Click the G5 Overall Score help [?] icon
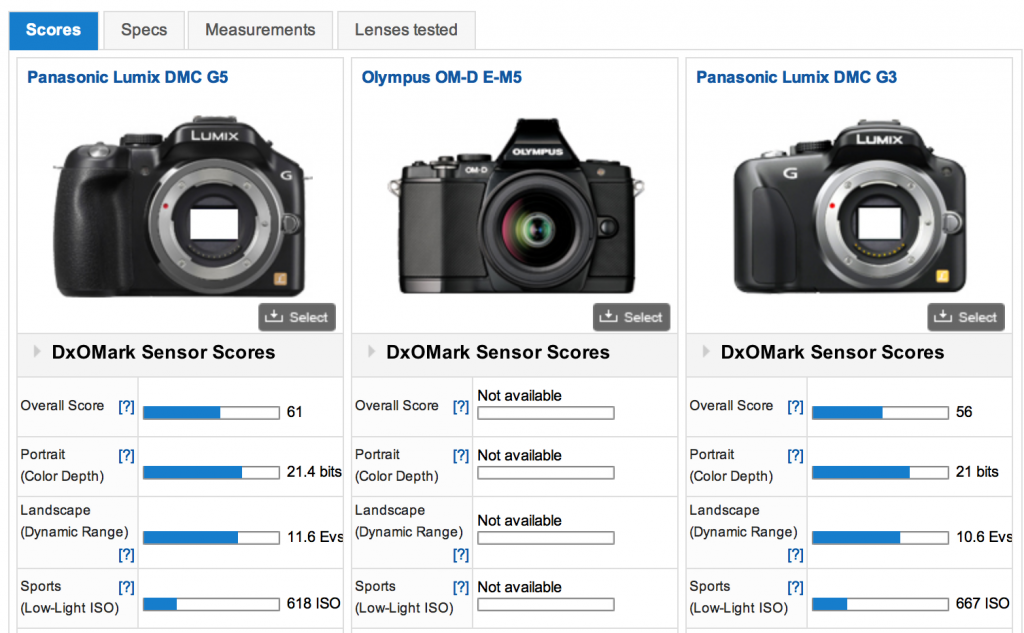1024x633 pixels. [x=126, y=406]
